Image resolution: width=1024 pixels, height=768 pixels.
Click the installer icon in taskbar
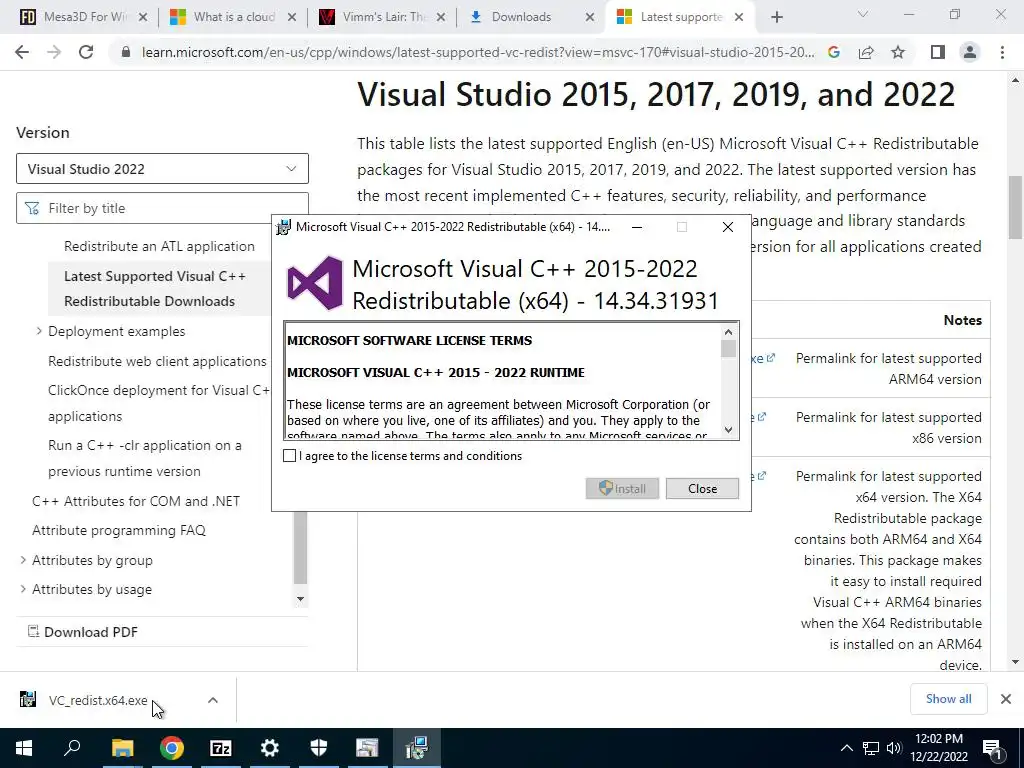point(416,748)
